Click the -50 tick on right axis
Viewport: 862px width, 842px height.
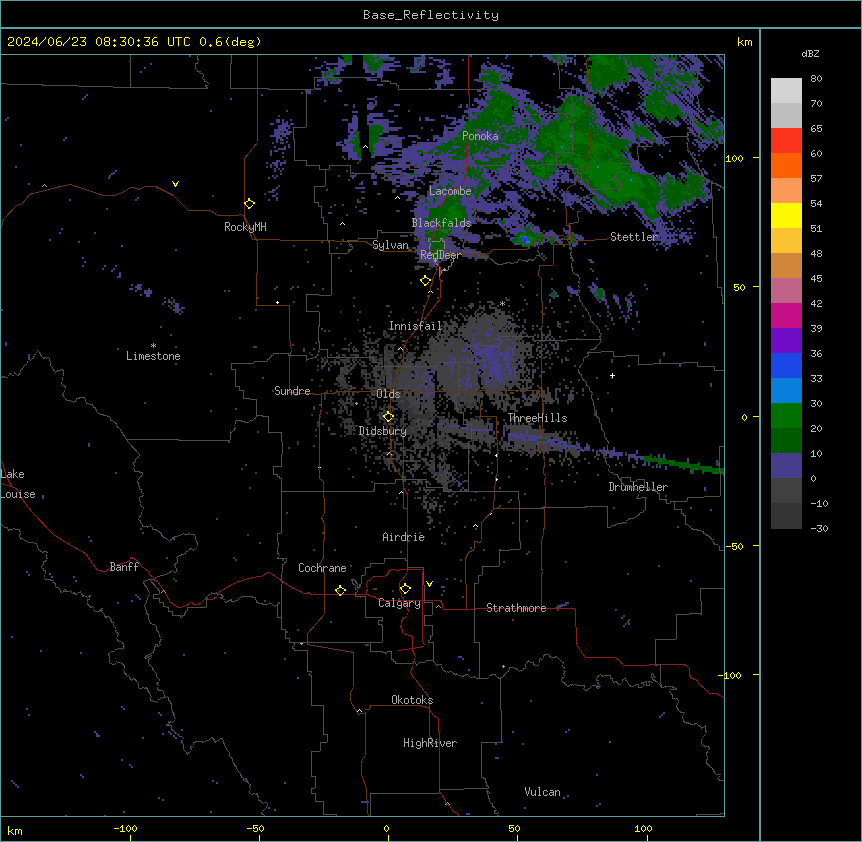(734, 546)
